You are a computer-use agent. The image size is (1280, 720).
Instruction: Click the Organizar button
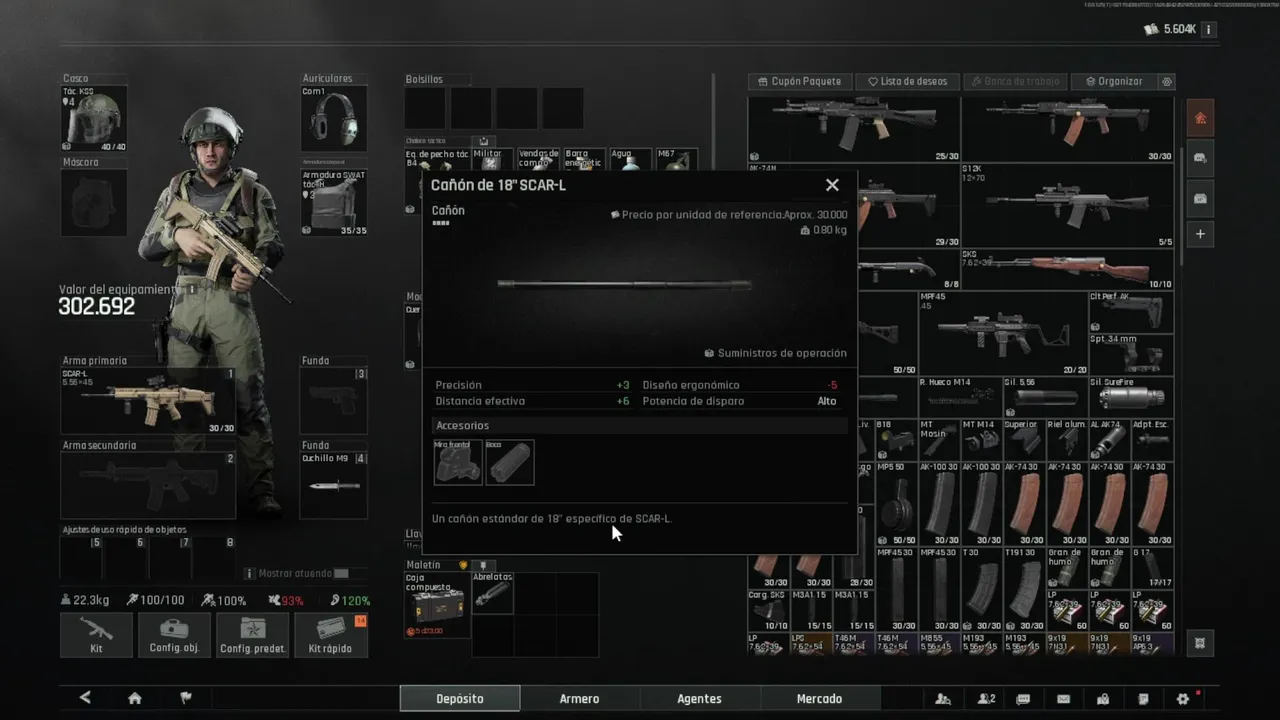point(1113,81)
